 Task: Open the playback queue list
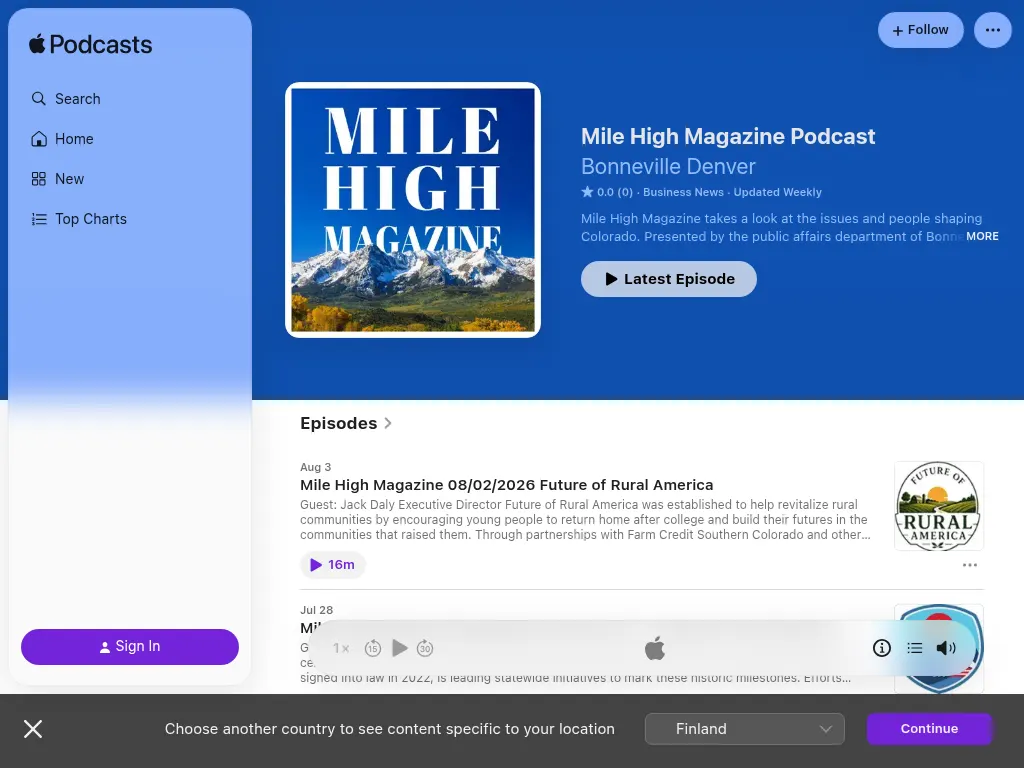[914, 648]
